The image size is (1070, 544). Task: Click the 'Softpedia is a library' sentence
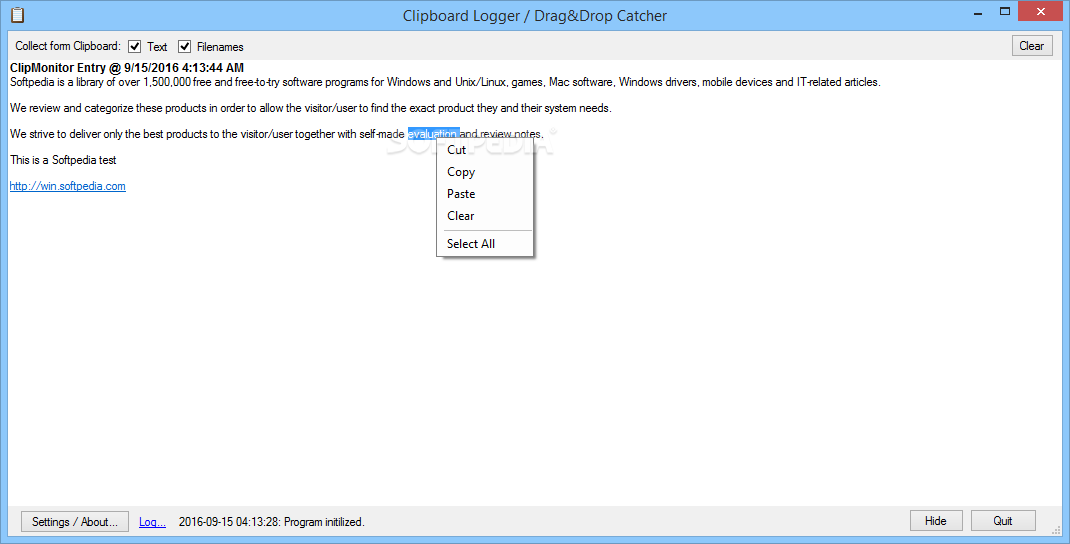[445, 82]
